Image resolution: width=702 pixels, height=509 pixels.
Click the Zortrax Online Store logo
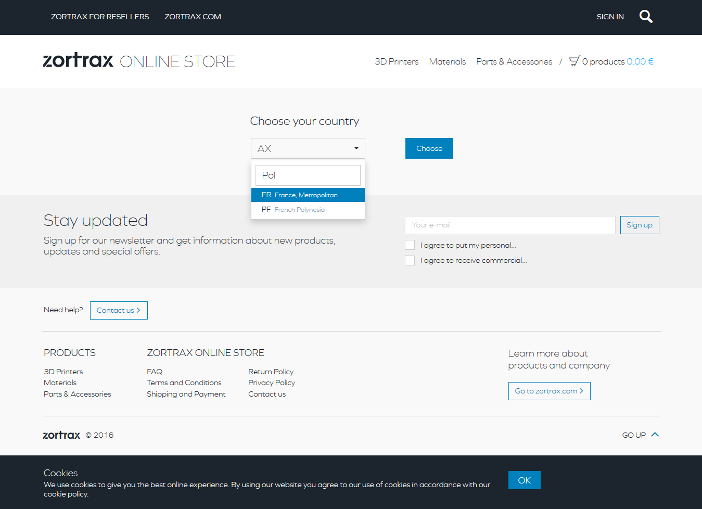pos(139,61)
